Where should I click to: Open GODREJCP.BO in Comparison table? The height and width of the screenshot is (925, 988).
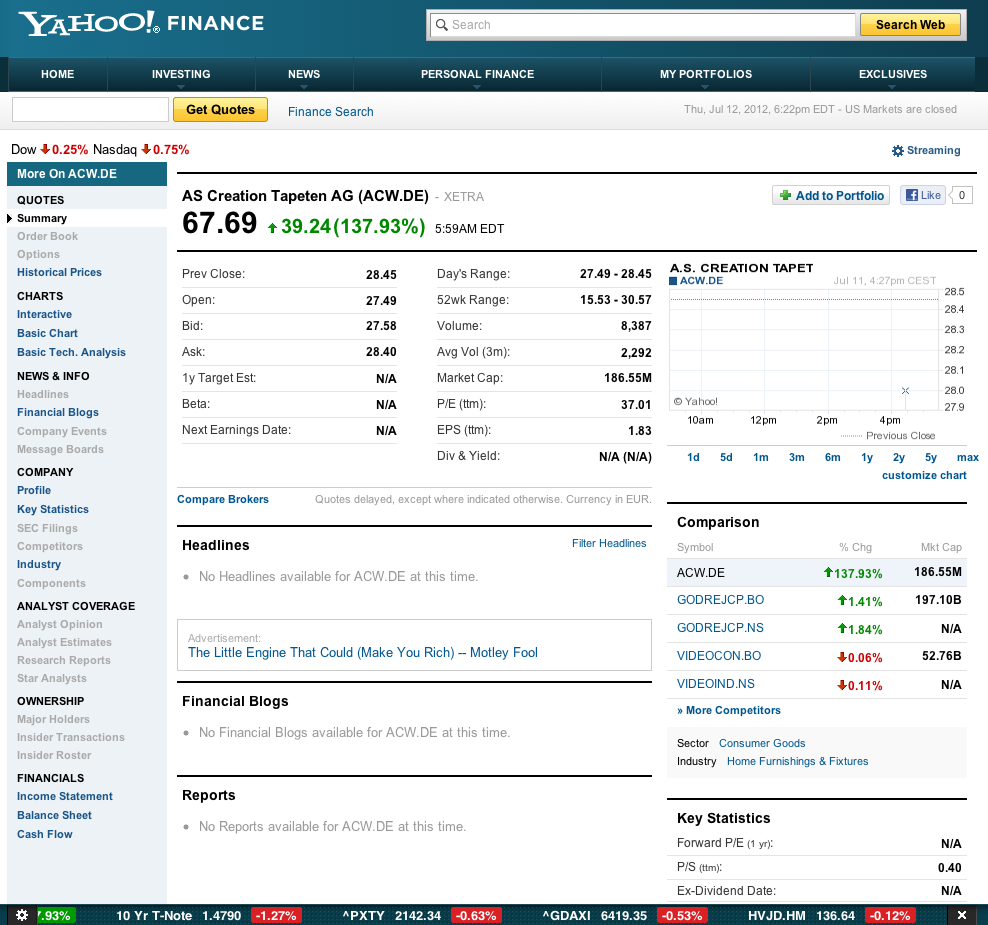(720, 600)
